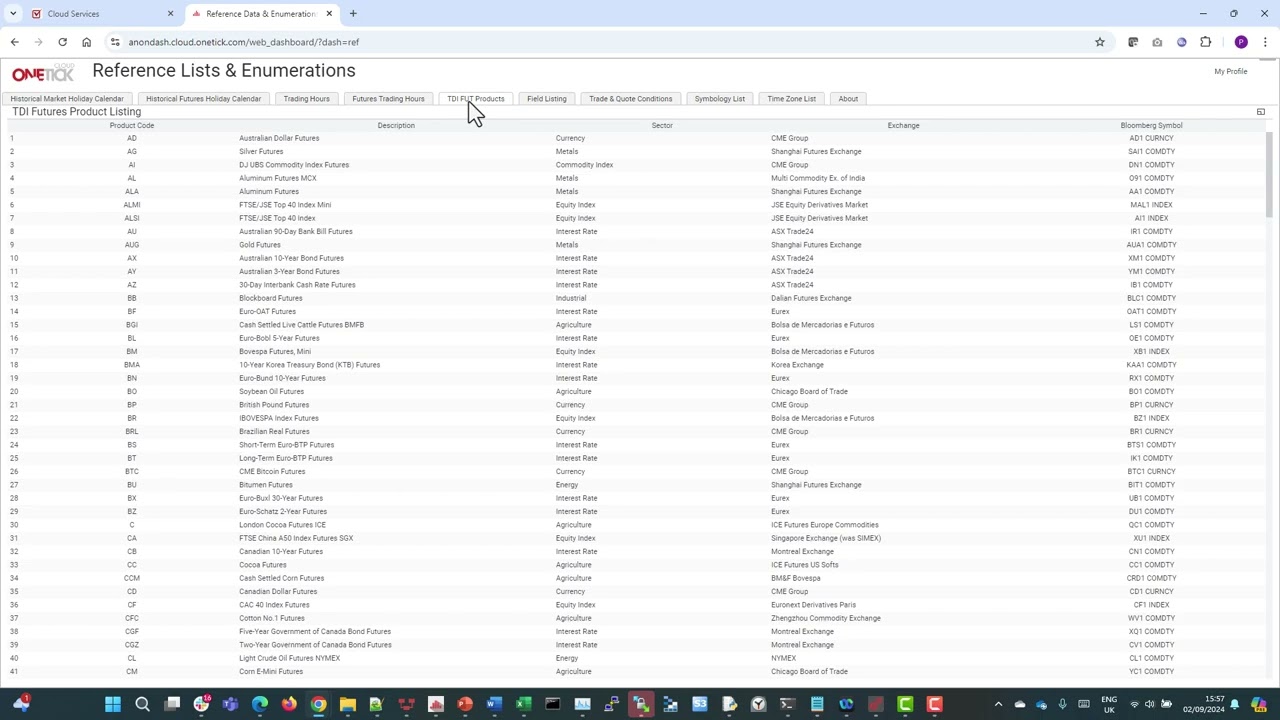
Task: Select the TDI FUT Products tab
Action: (x=476, y=99)
